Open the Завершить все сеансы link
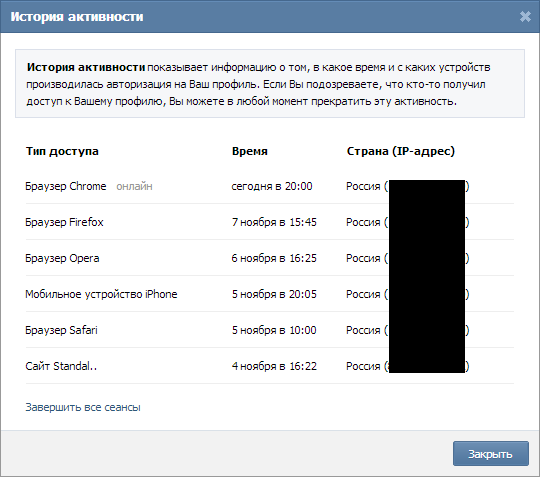This screenshot has width=540, height=477. tap(83, 407)
